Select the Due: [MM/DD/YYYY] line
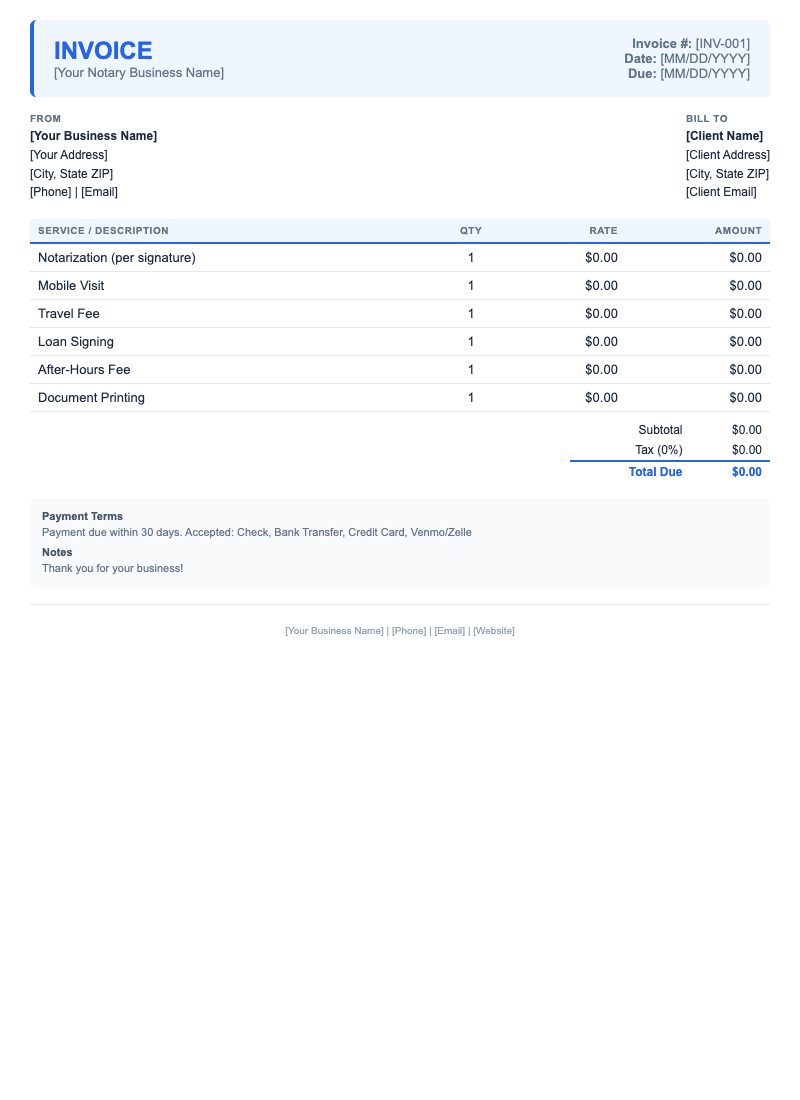The width and height of the screenshot is (800, 1100). (x=688, y=74)
